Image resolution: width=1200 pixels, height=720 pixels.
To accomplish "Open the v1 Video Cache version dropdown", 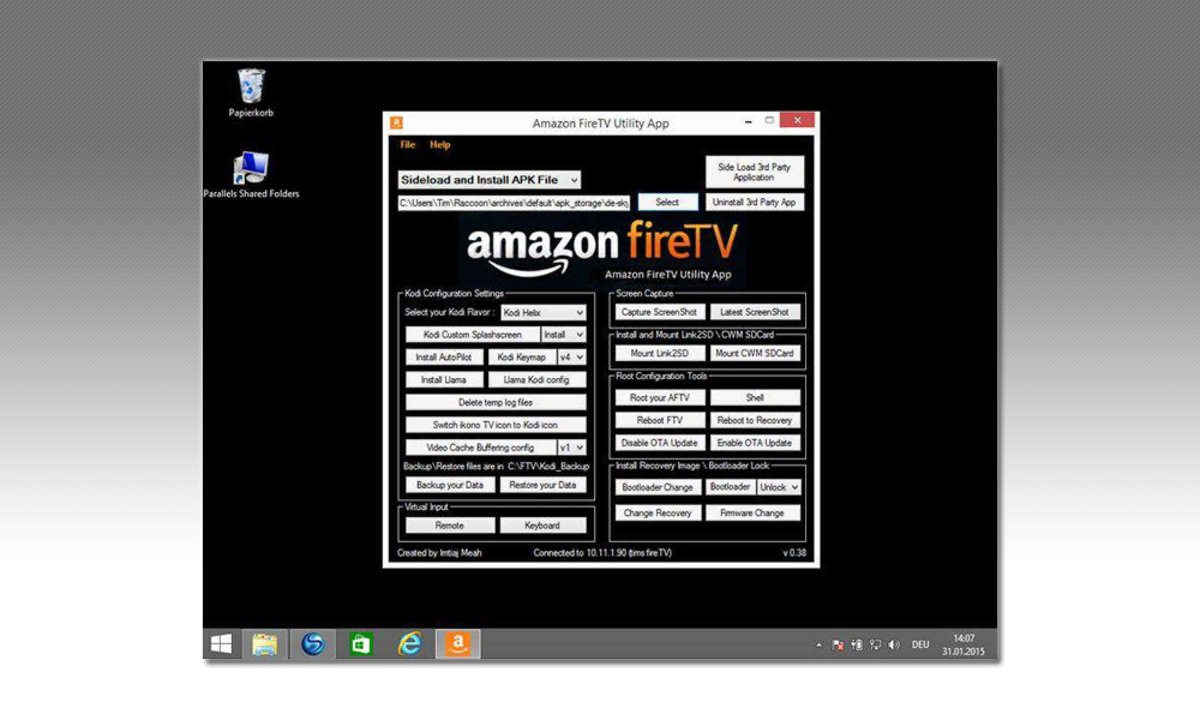I will point(572,448).
